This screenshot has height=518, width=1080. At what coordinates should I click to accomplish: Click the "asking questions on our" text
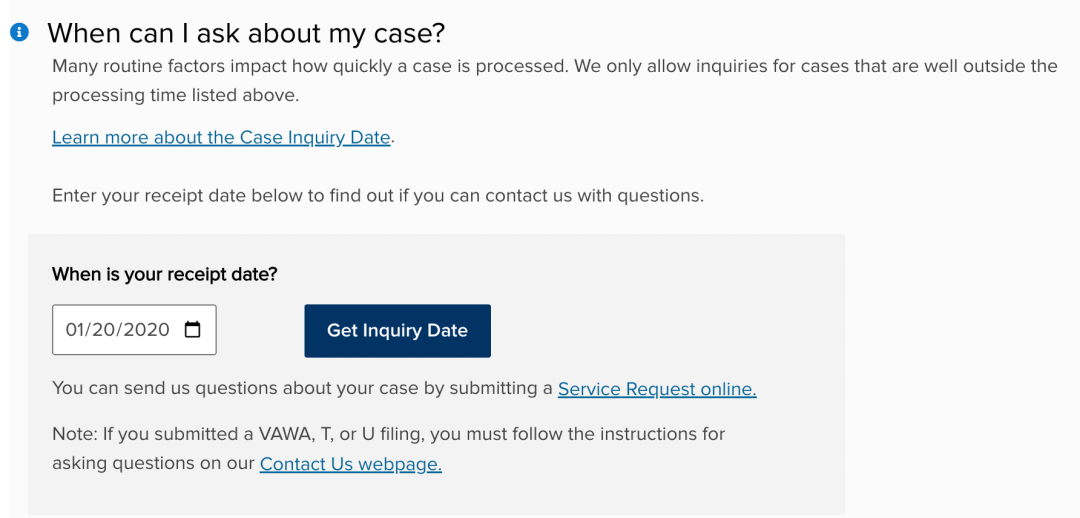pyautogui.click(x=154, y=463)
